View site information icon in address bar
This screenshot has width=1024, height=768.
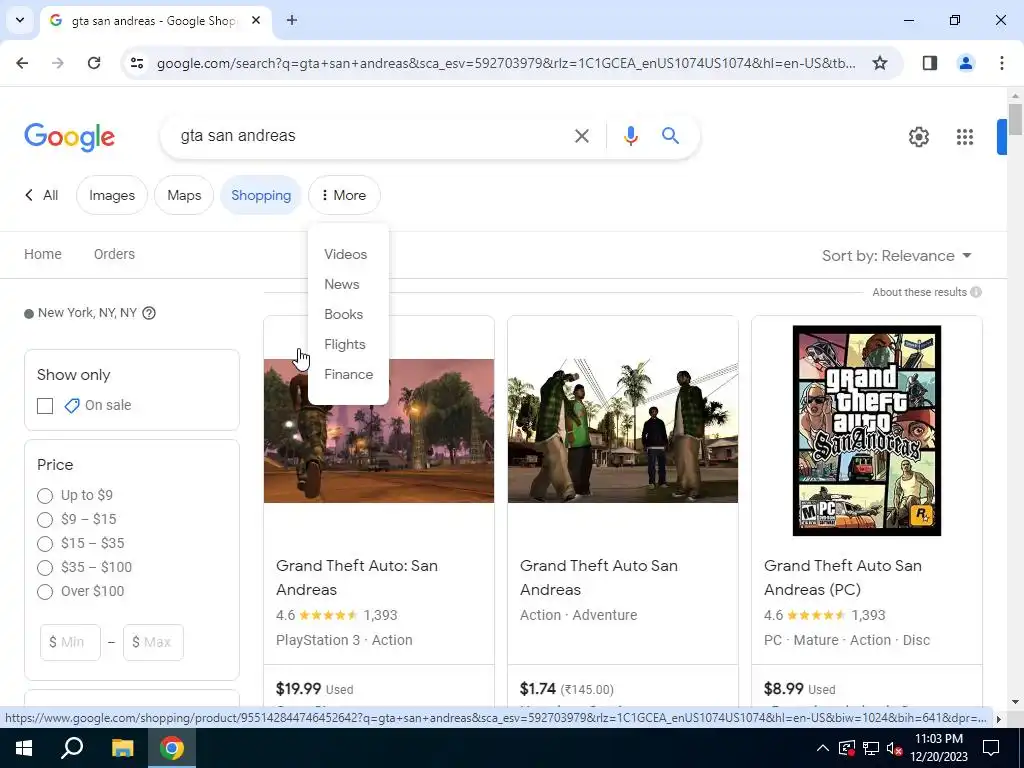click(136, 63)
